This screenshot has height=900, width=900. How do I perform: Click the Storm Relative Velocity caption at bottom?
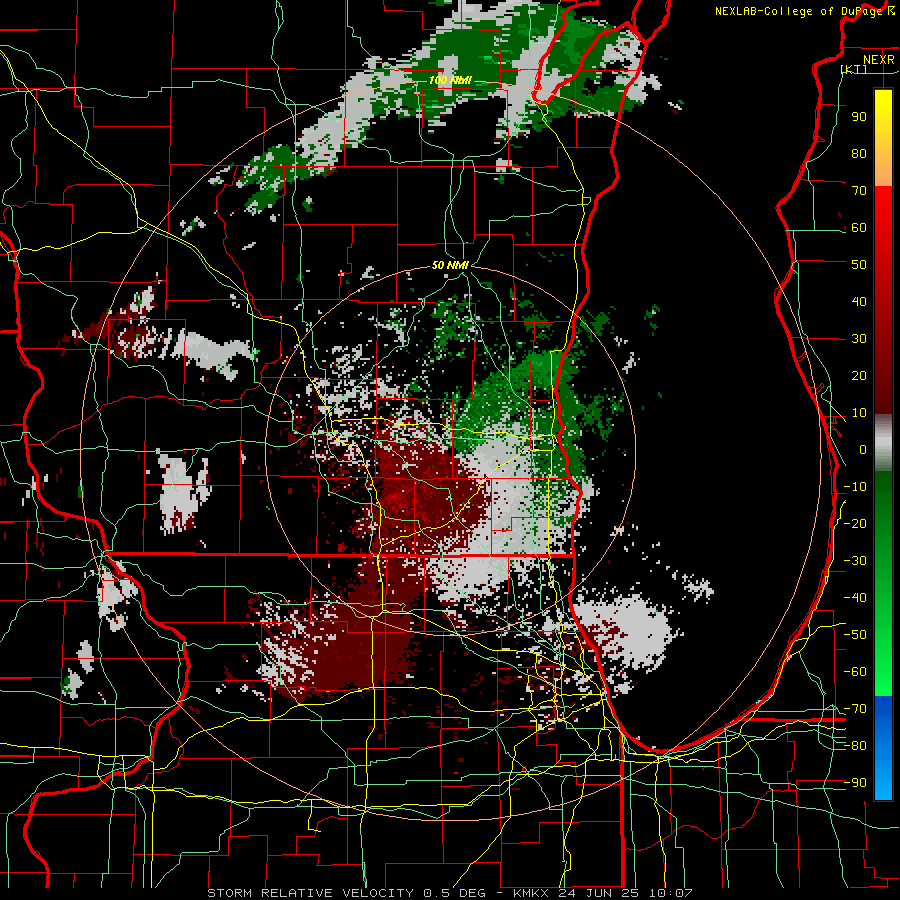coord(449,893)
